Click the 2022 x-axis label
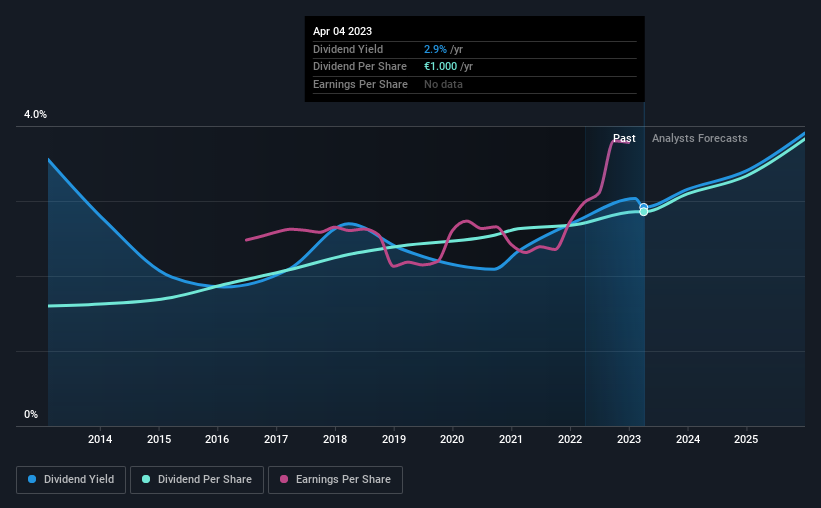821x508 pixels. pyautogui.click(x=570, y=439)
